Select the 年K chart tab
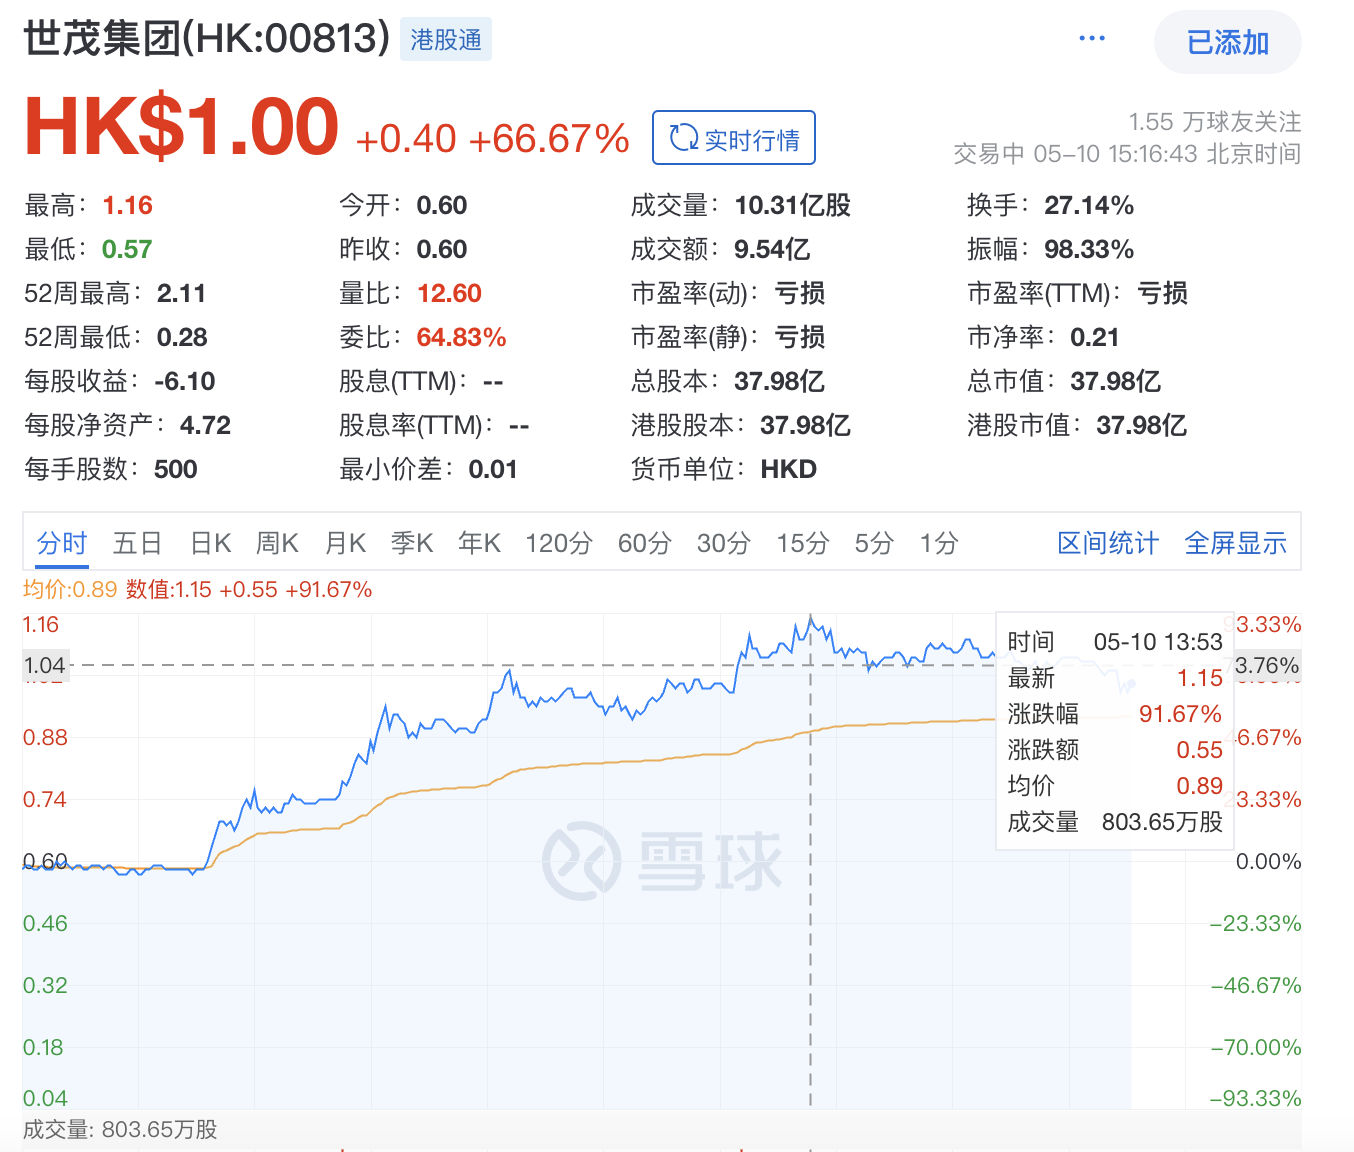 pyautogui.click(x=479, y=543)
